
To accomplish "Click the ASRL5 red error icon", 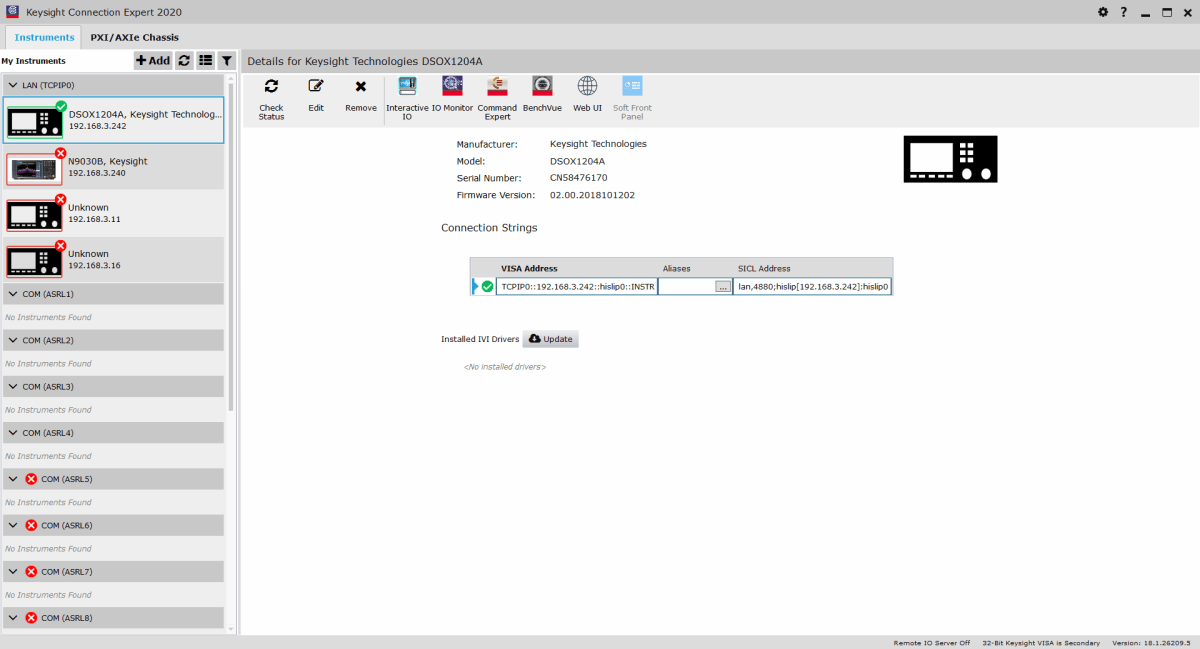I will (31, 479).
